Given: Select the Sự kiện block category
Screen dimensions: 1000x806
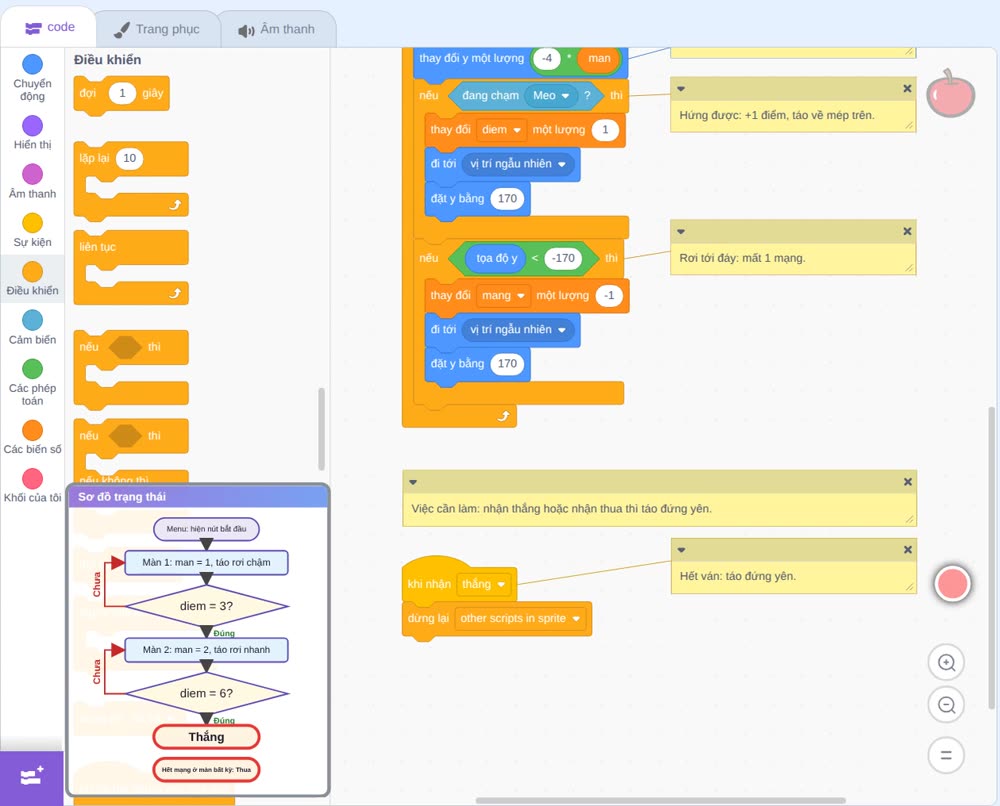Looking at the screenshot, I should pyautogui.click(x=32, y=230).
